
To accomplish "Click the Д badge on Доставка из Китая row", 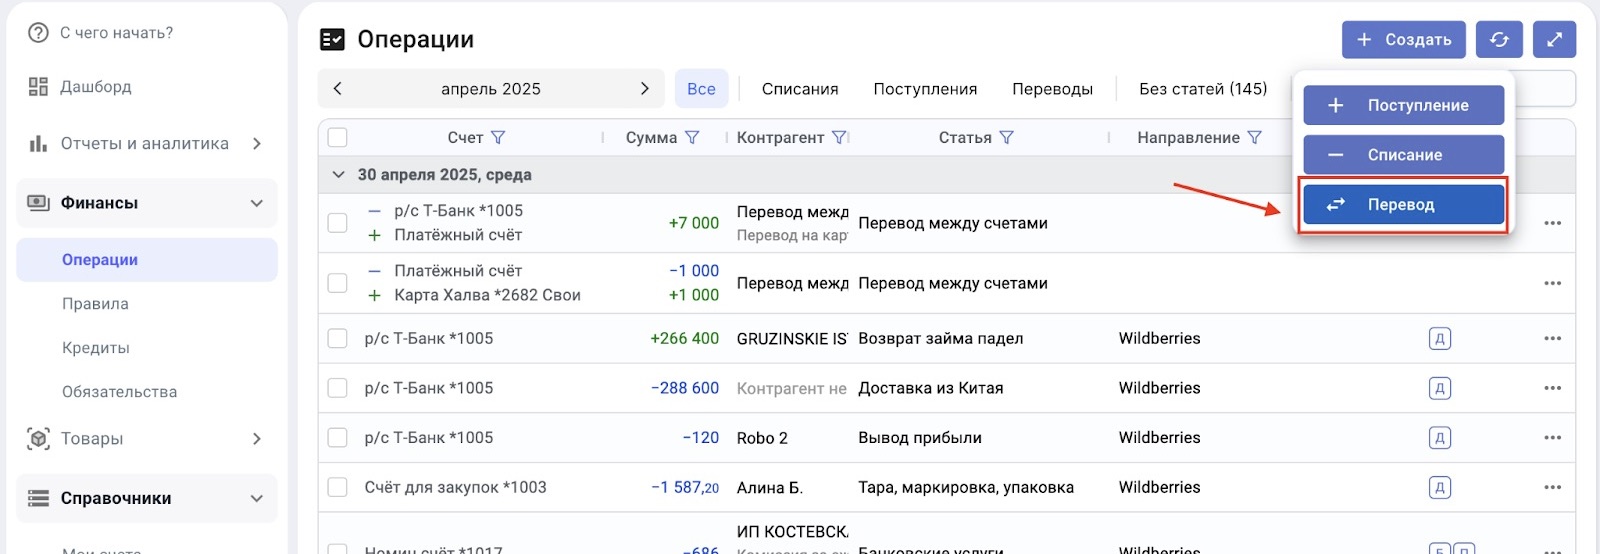I will tap(1439, 389).
